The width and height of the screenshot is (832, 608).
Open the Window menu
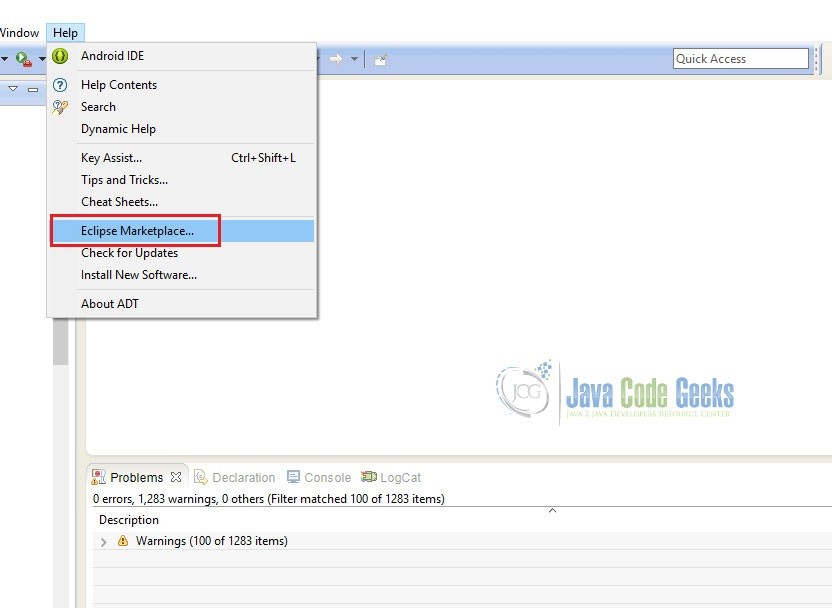coord(19,33)
